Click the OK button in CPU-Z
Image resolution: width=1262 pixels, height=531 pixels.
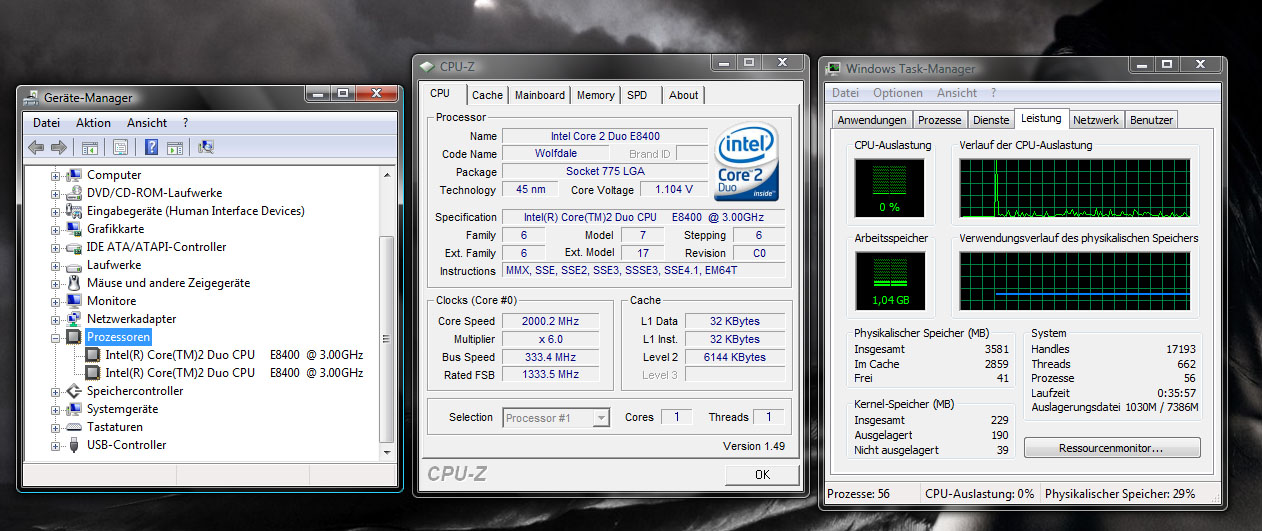(762, 474)
